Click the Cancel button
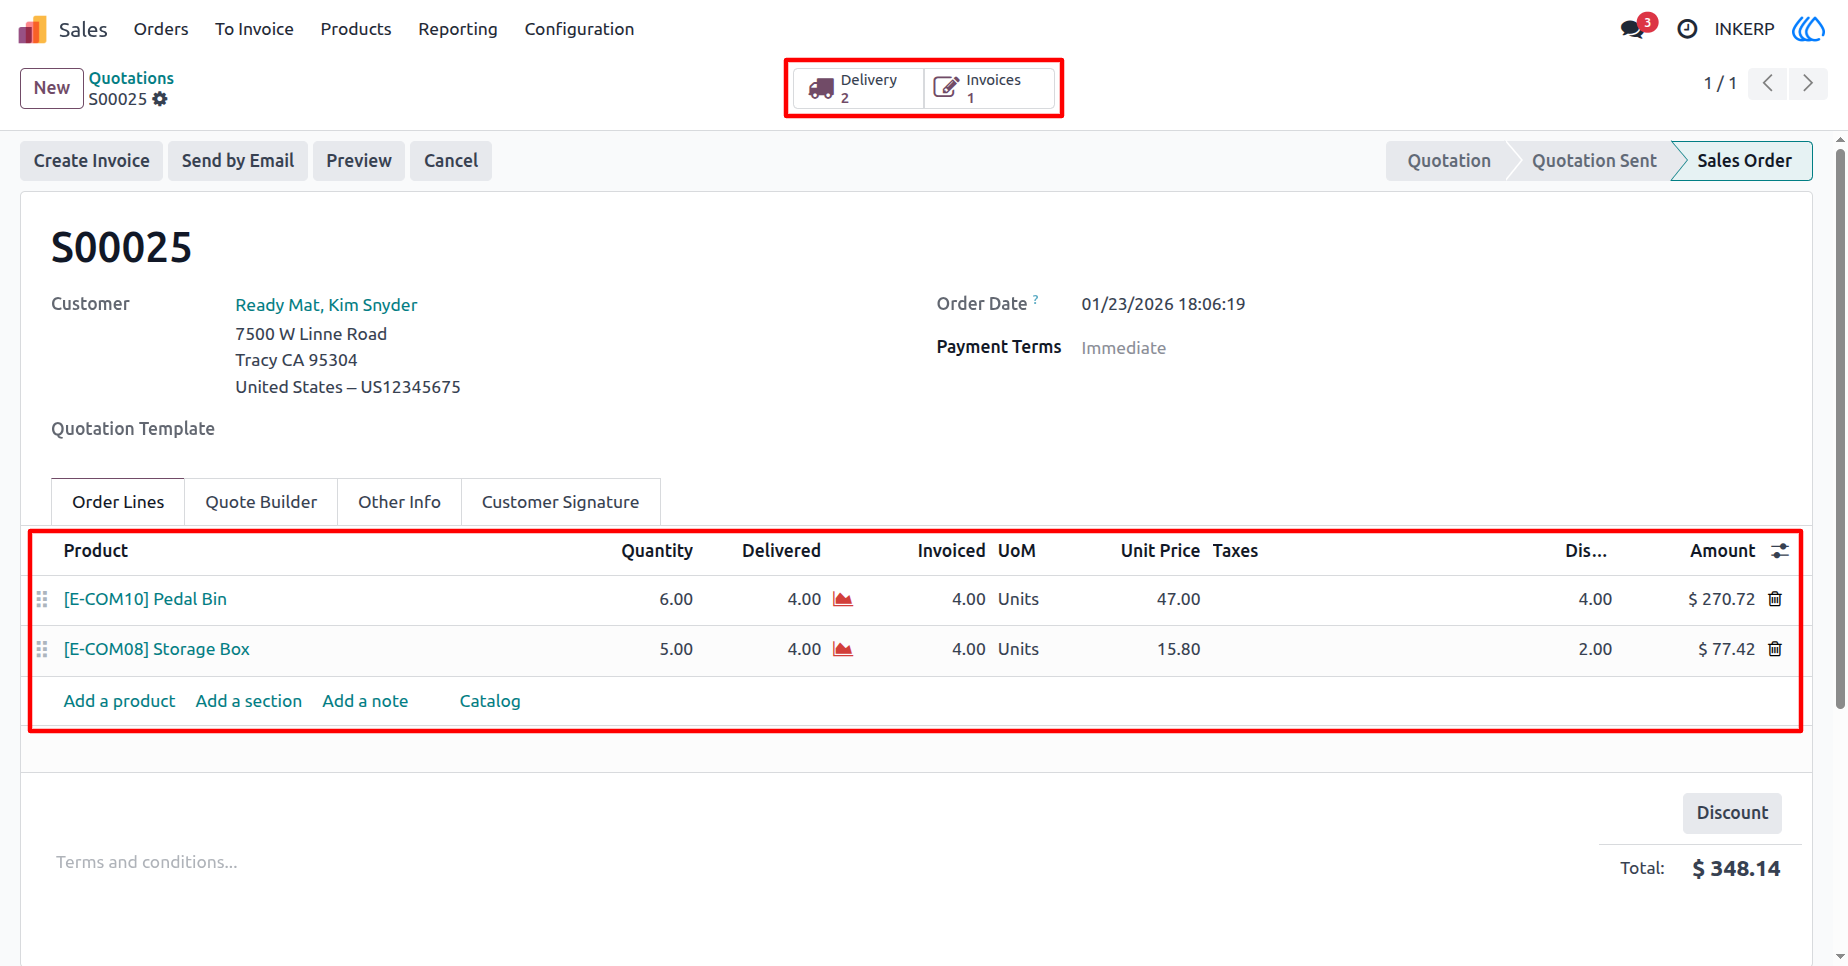Image resolution: width=1848 pixels, height=966 pixels. click(451, 161)
